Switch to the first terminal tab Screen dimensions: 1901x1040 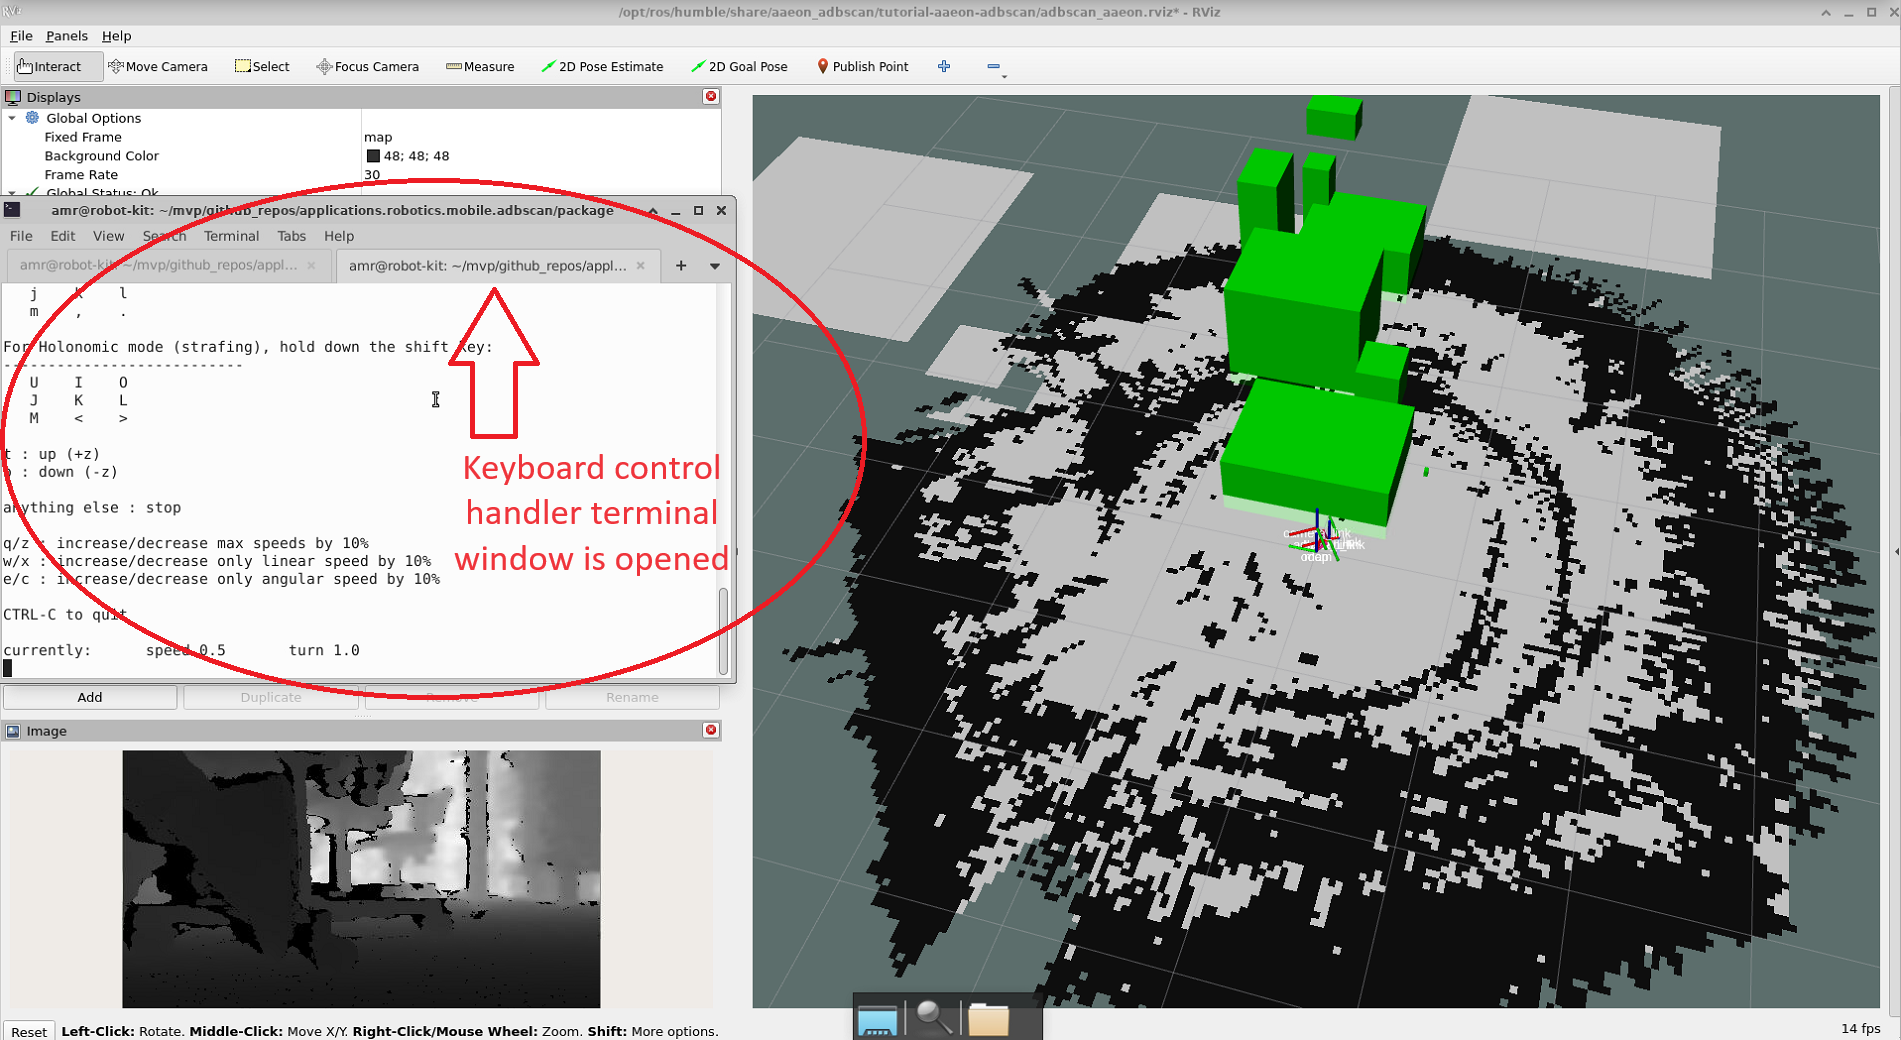[x=158, y=266]
